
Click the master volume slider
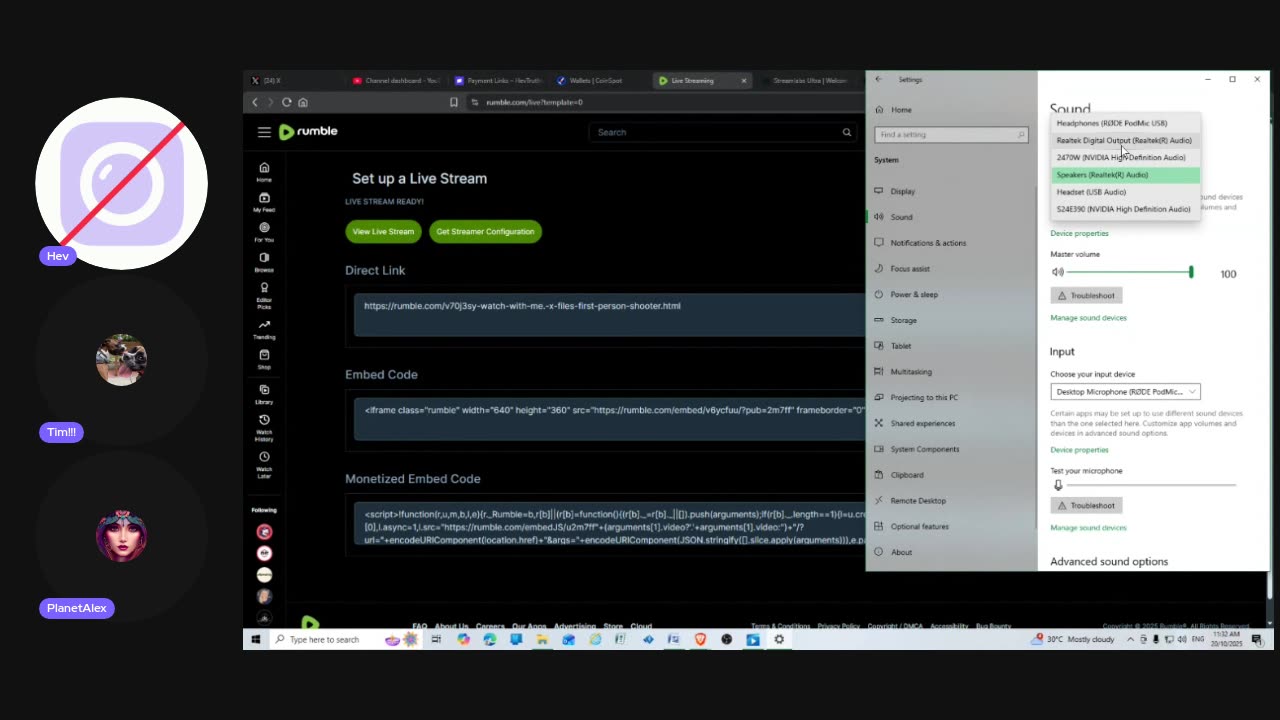[1129, 272]
